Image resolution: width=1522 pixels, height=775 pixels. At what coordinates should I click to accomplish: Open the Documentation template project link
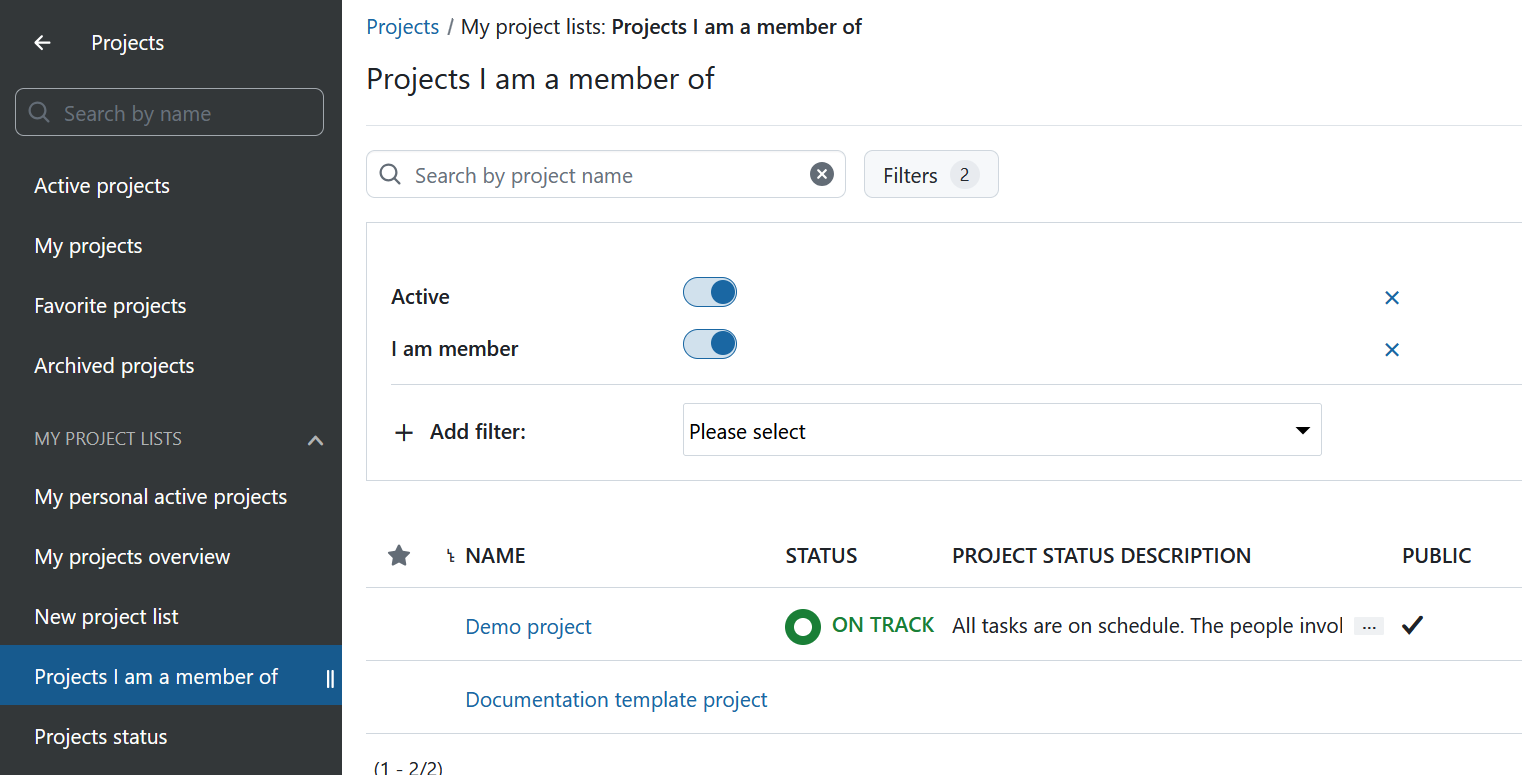coord(616,700)
